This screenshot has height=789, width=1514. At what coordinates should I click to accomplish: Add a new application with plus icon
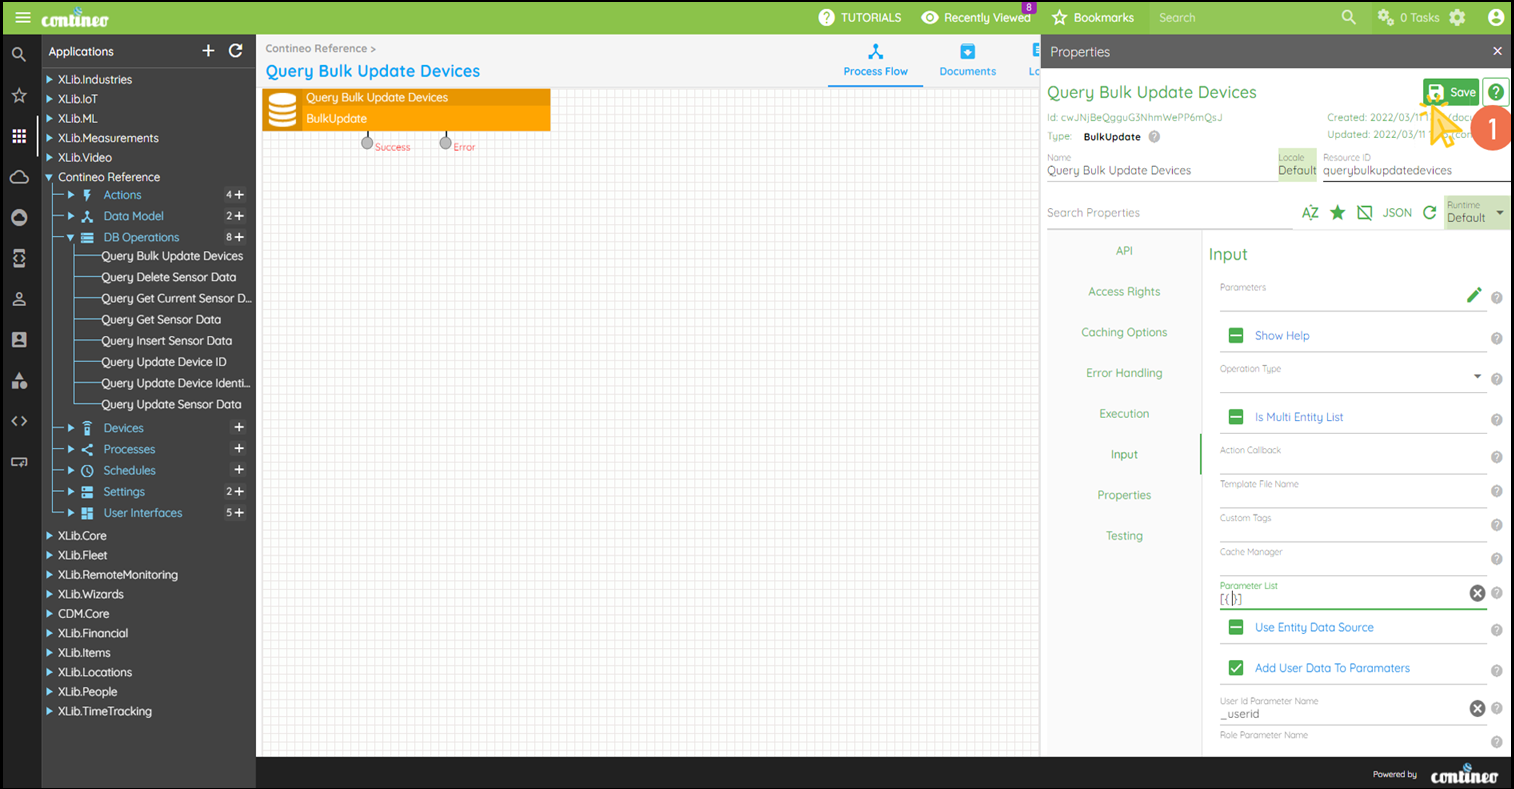coord(208,51)
